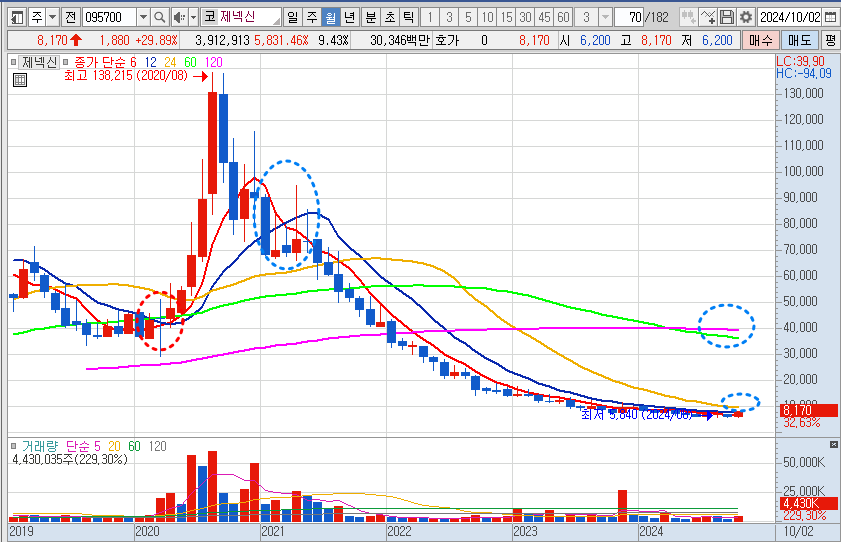
Task: Click the small square before 거래량 legend
Action: [13, 446]
